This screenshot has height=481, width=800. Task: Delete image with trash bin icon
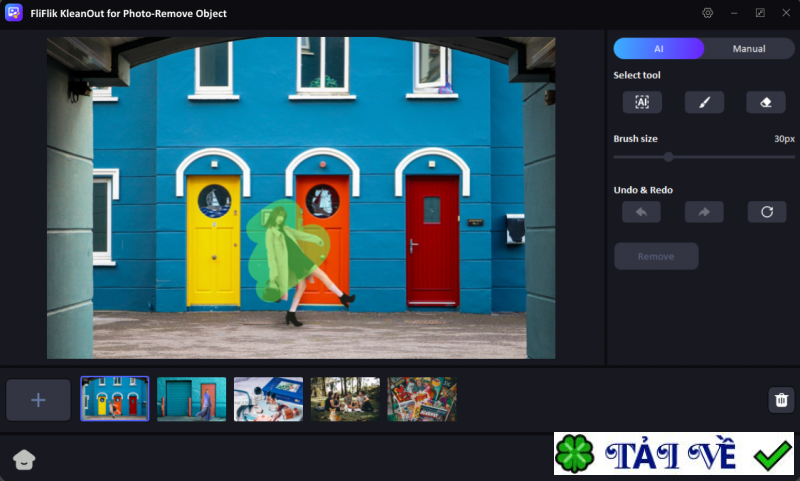pyautogui.click(x=781, y=400)
